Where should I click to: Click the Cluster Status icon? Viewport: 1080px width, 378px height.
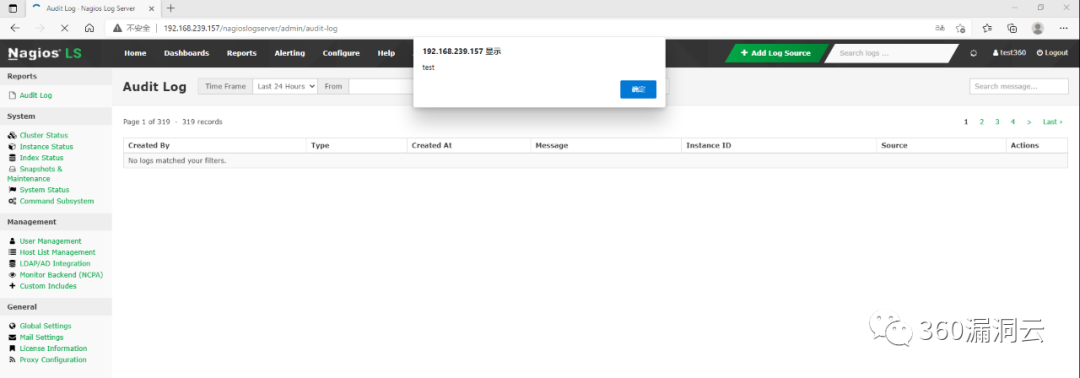pos(12,135)
